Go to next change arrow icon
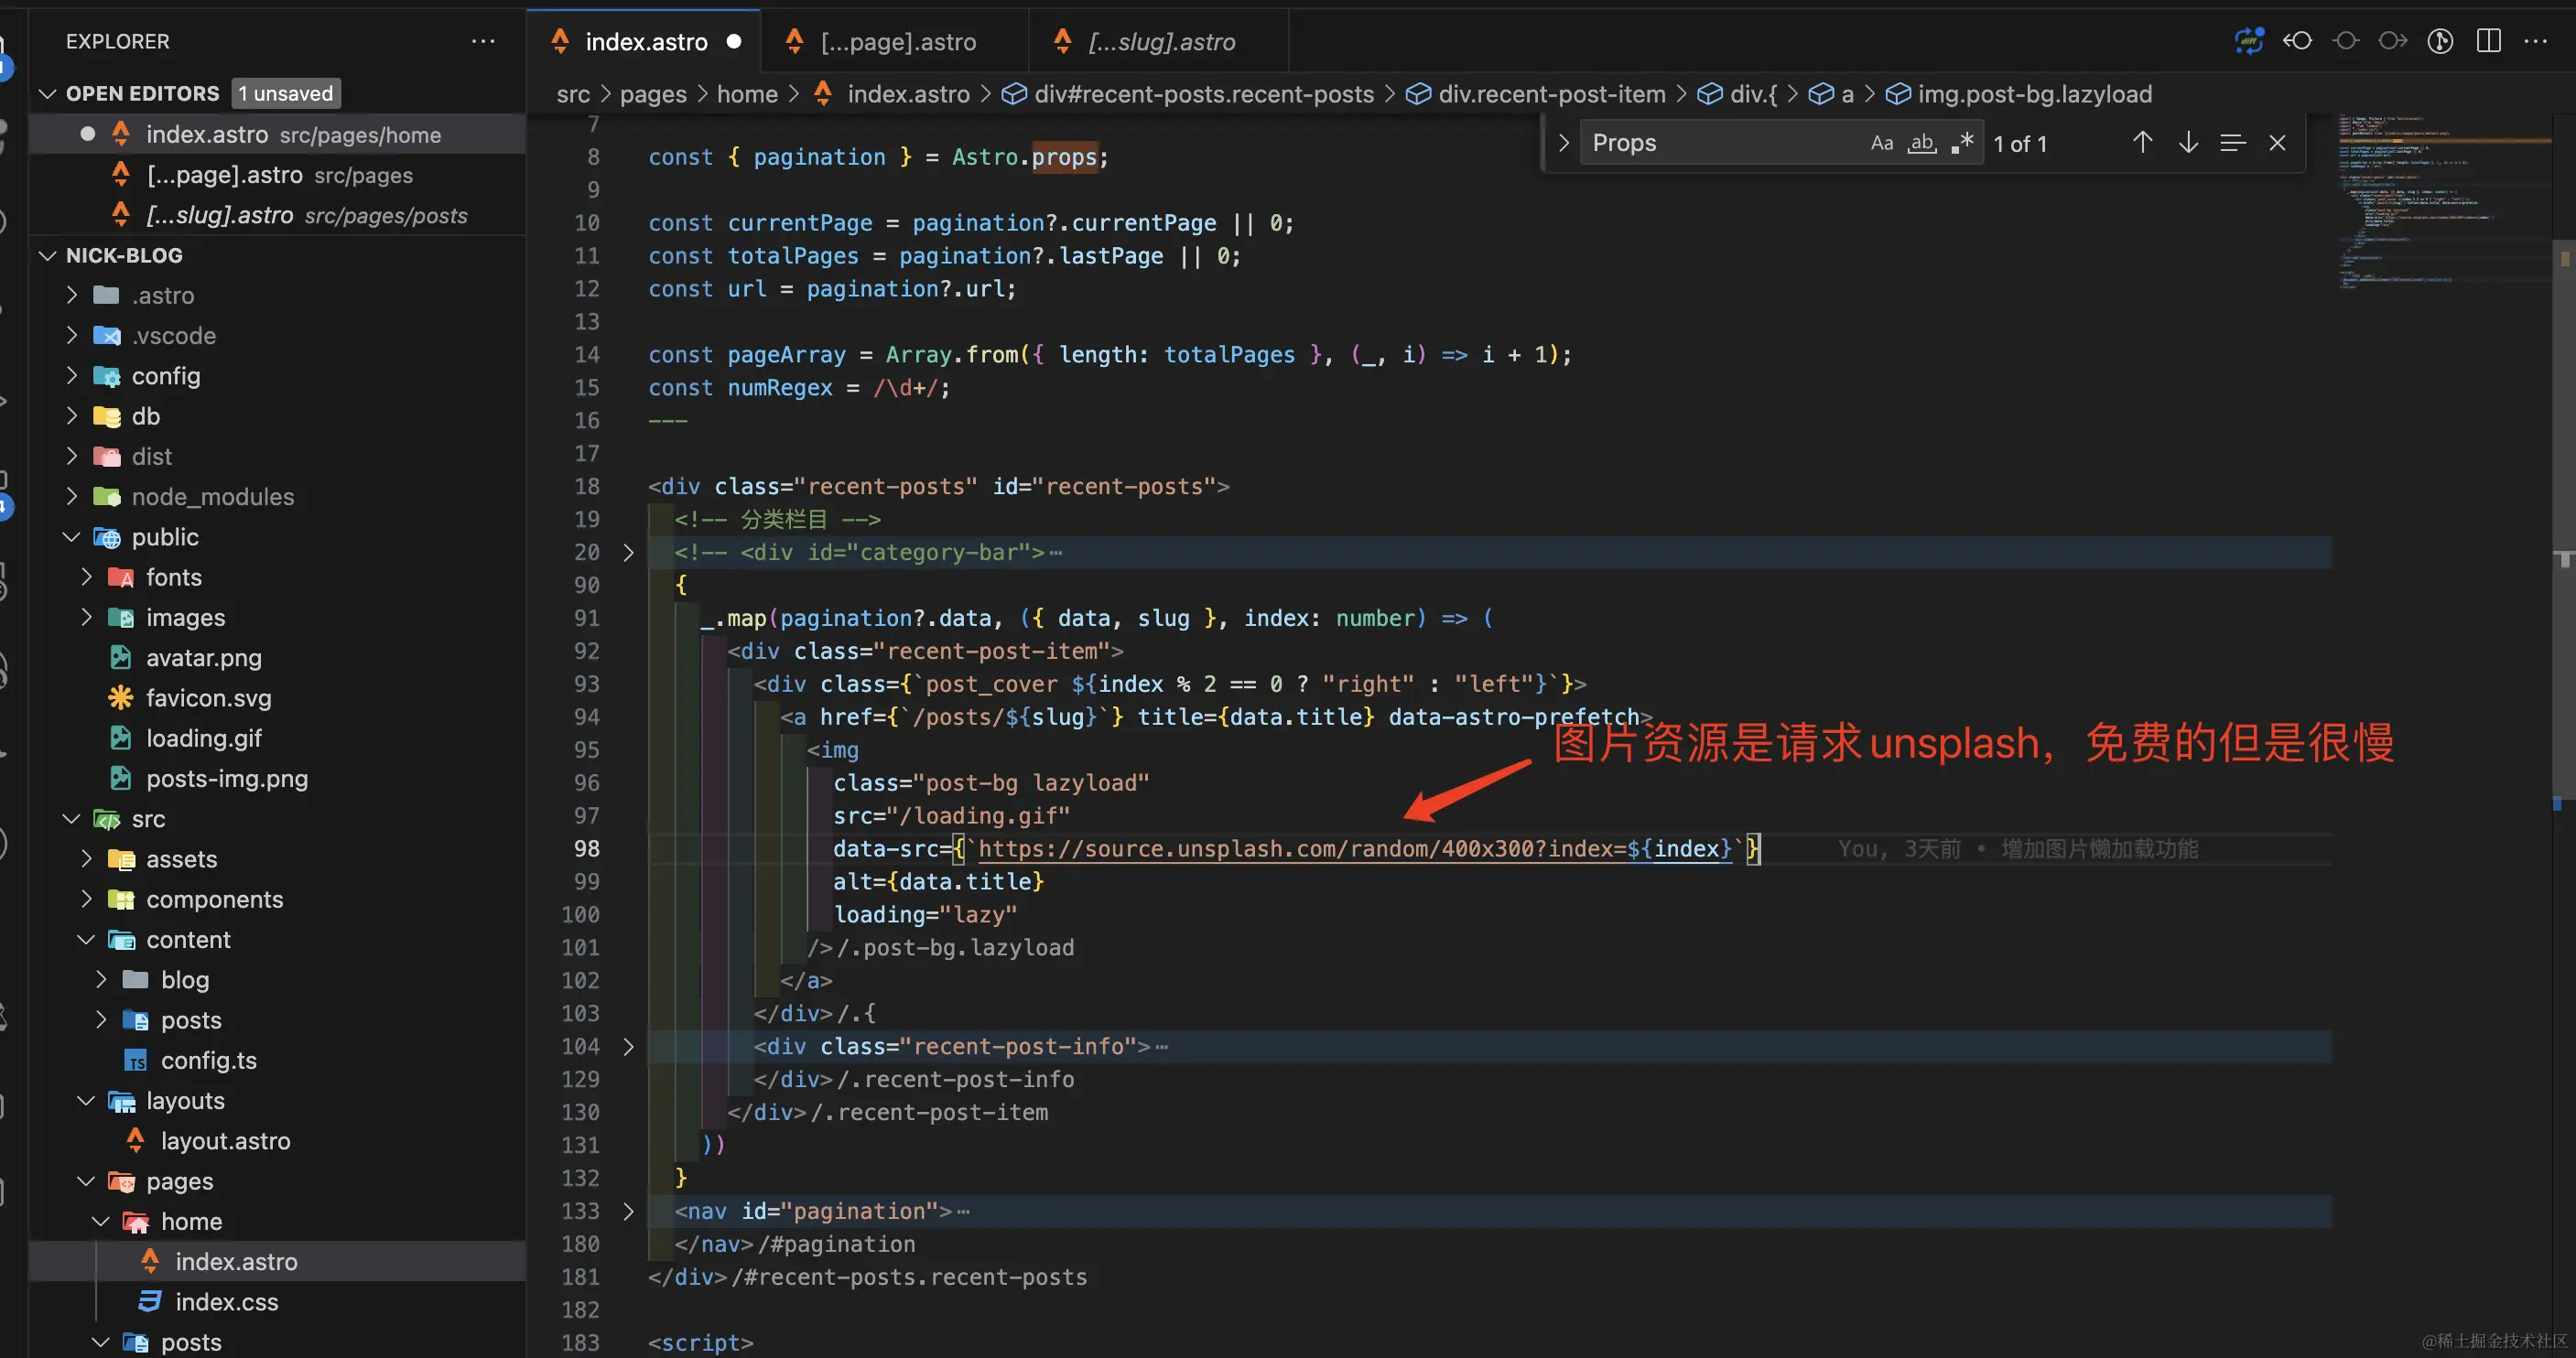The width and height of the screenshot is (2576, 1358). pos(2393,41)
